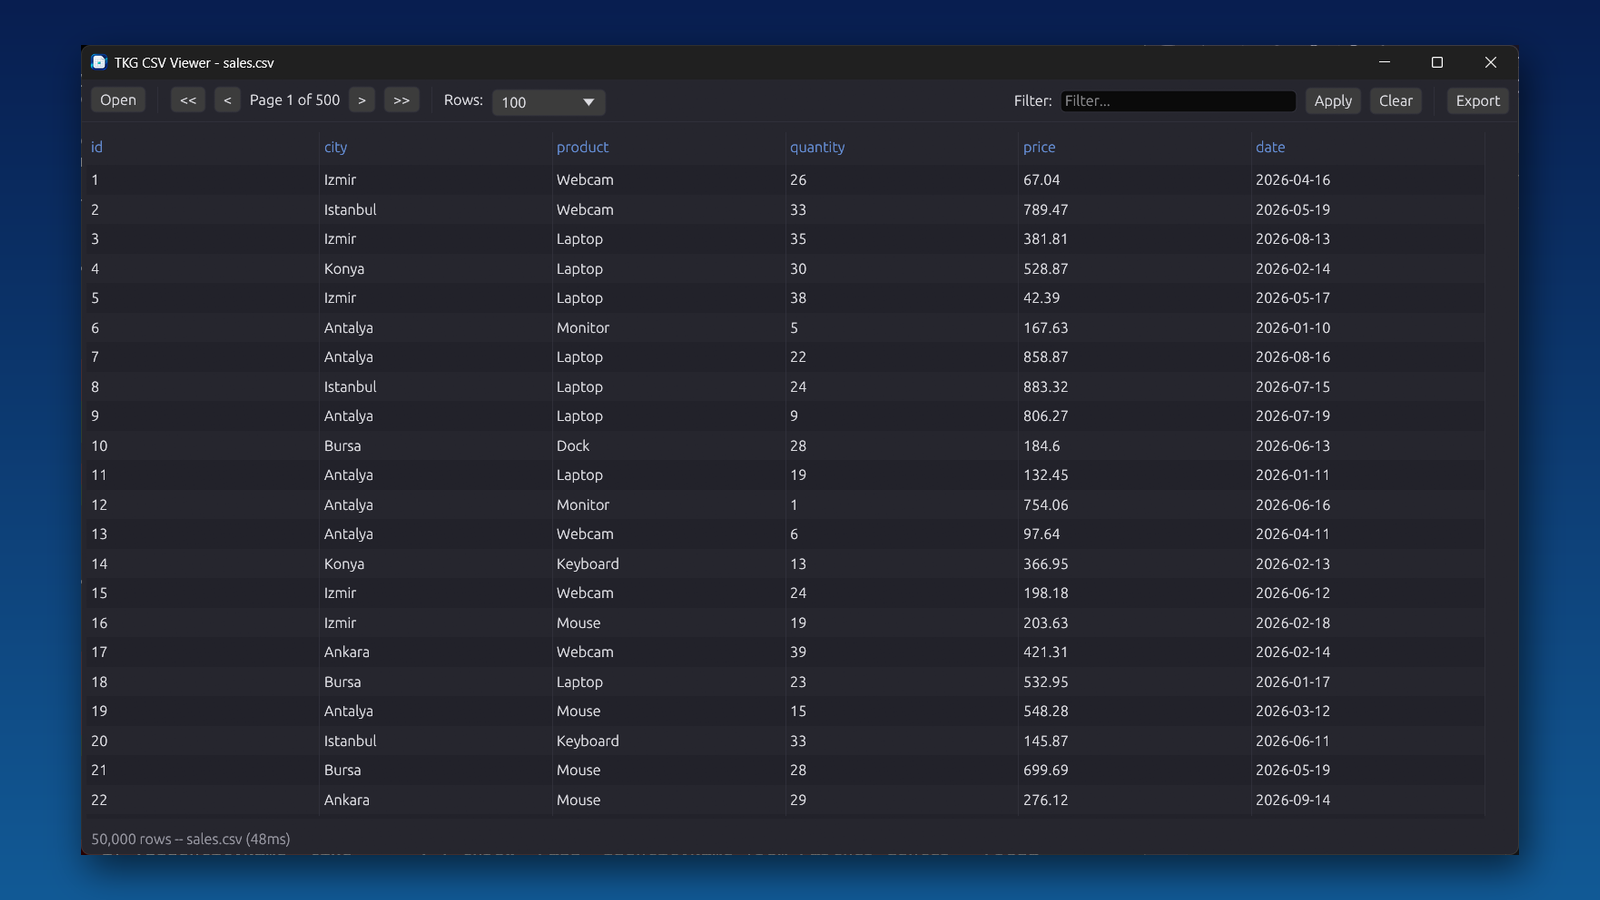Select the price cell 97.64
Viewport: 1600px width, 900px height.
point(1042,534)
